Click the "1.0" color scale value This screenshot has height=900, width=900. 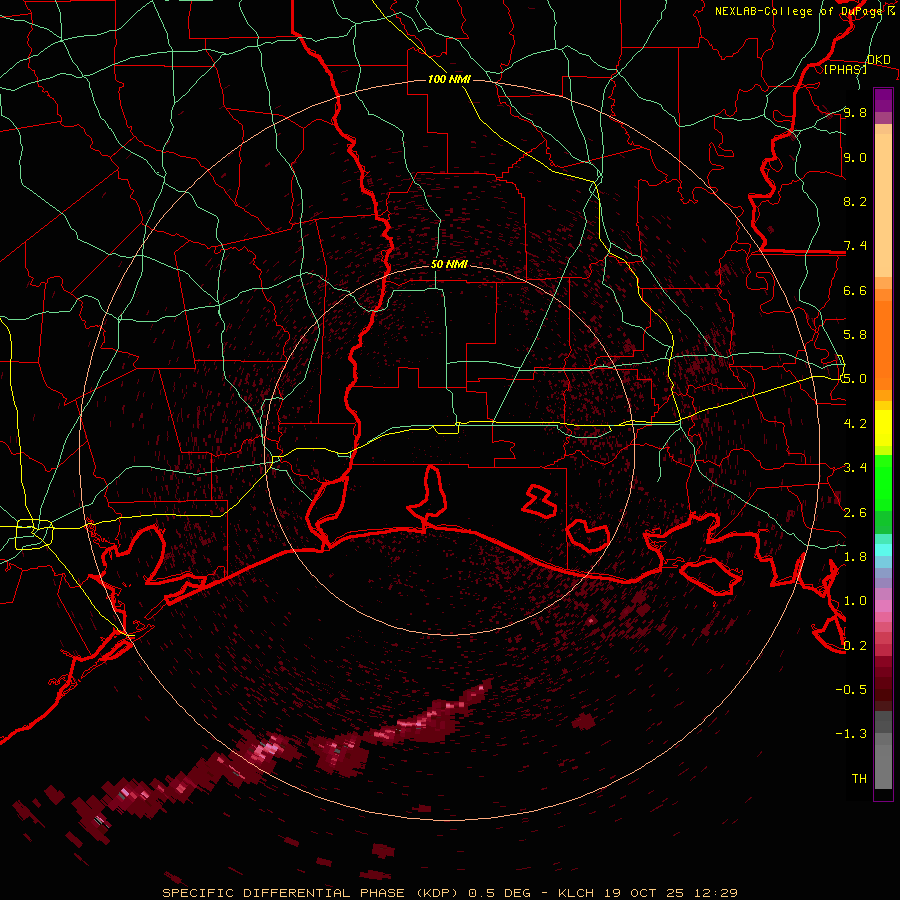click(x=855, y=601)
